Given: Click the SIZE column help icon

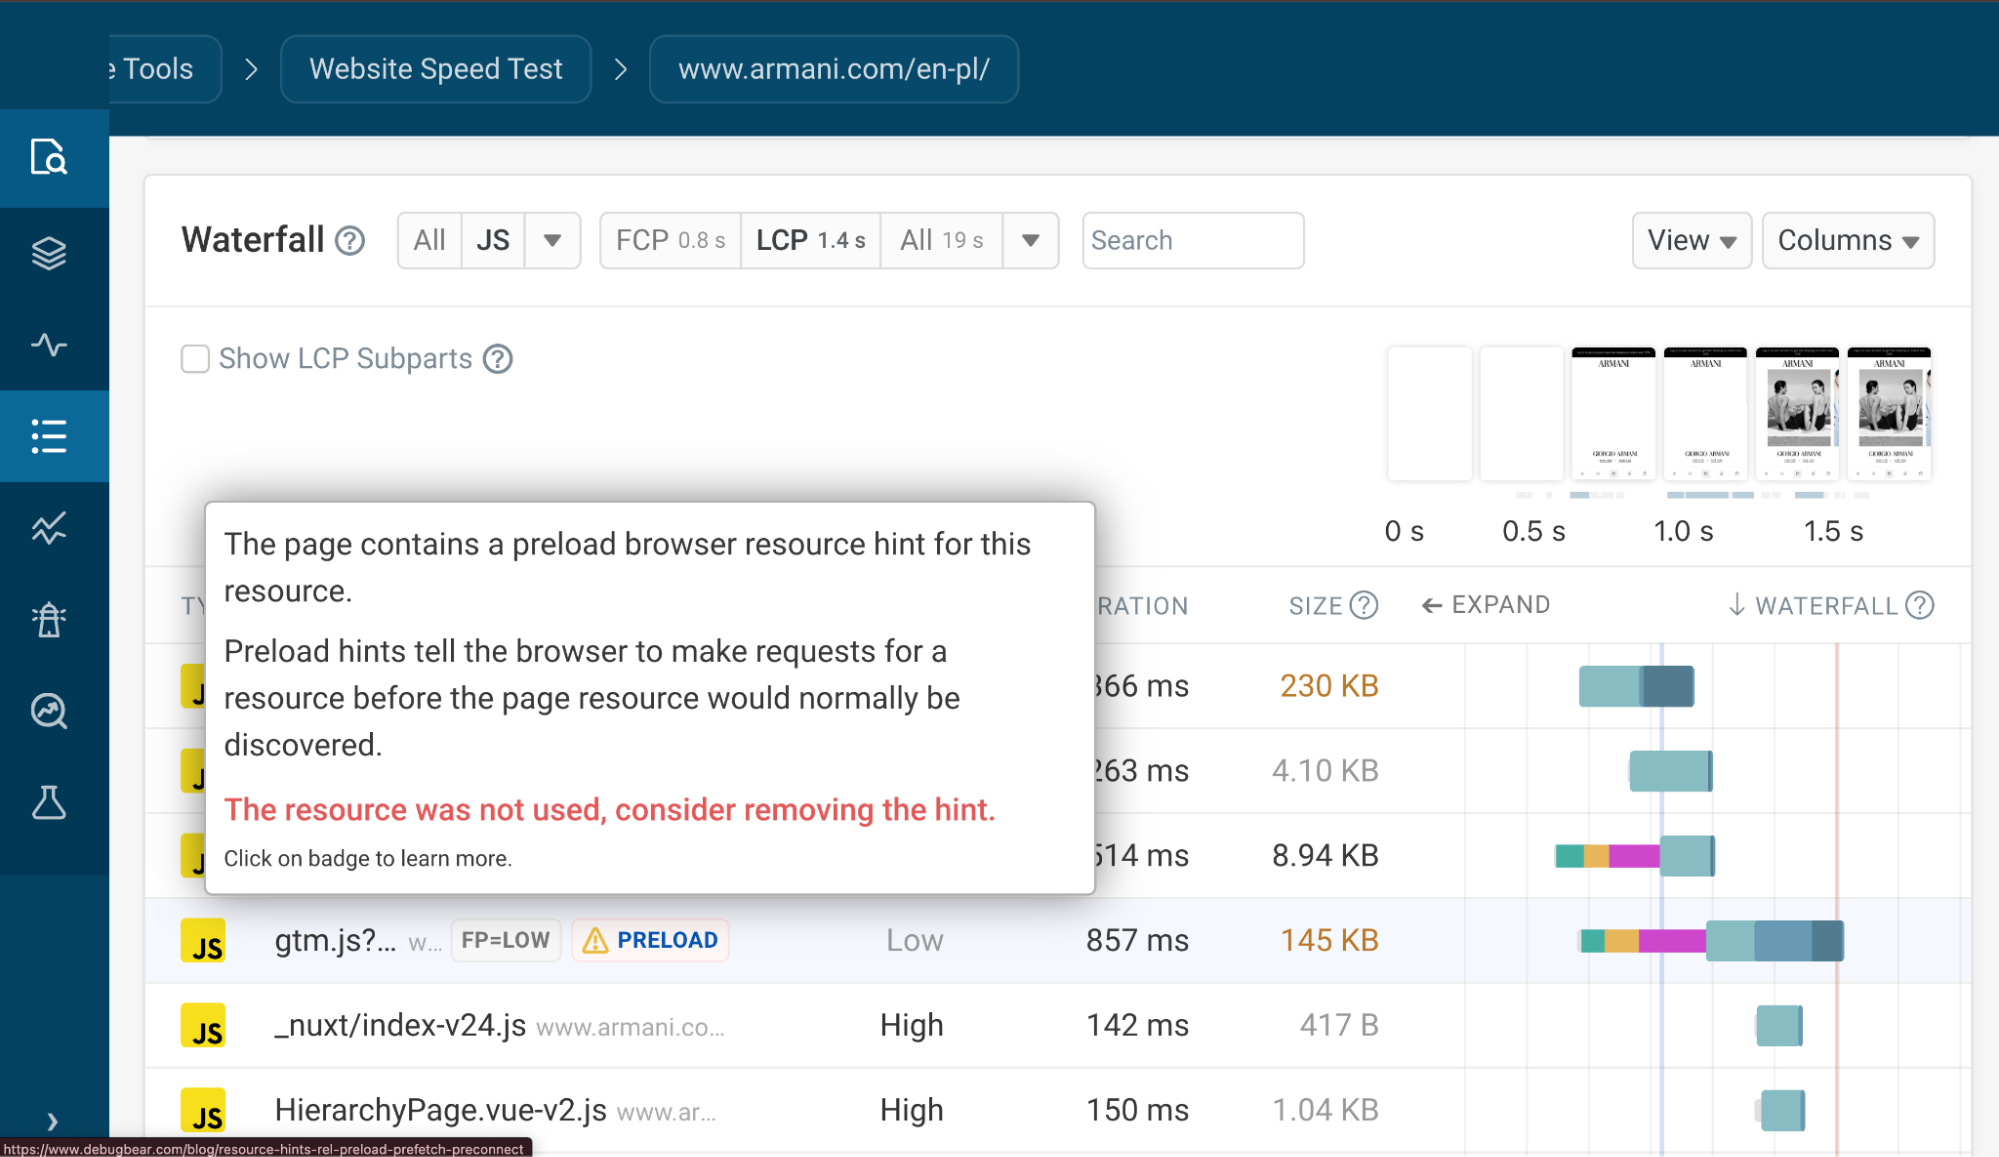Looking at the screenshot, I should click(x=1364, y=605).
